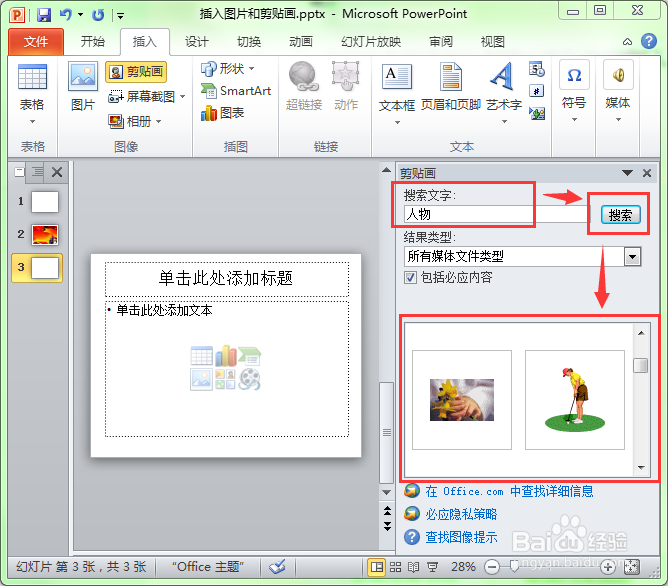This screenshot has height=586, width=668.
Task: Open Media (媒体) speaker icon
Action: click(618, 75)
